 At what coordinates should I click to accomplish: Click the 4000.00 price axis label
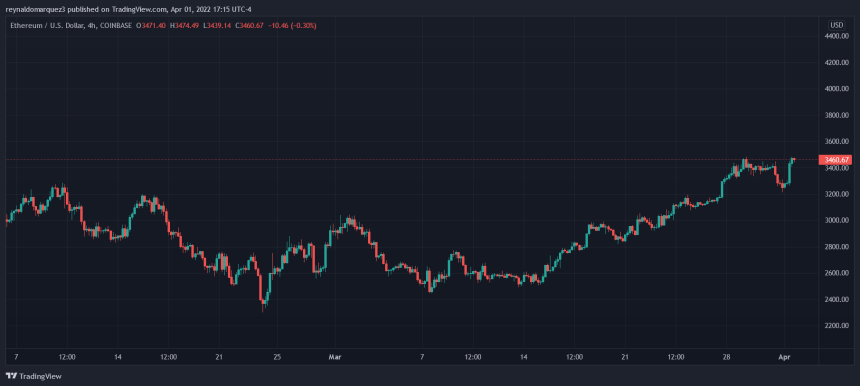click(x=836, y=89)
